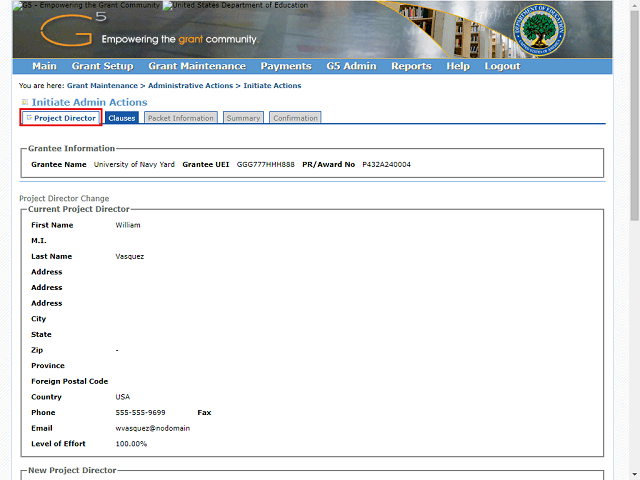Click the New Project Director section label

pos(72,470)
